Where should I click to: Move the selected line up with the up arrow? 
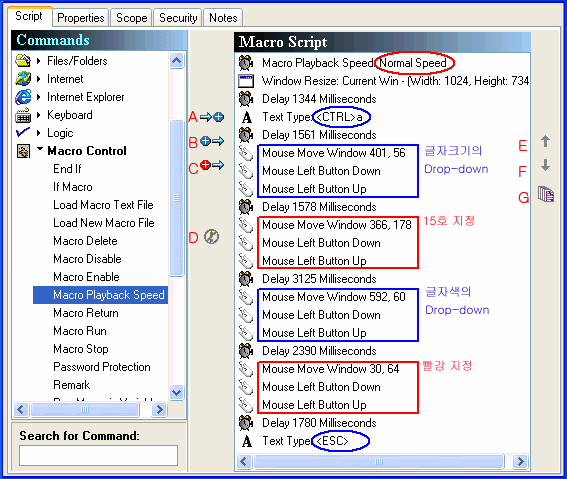point(545,141)
